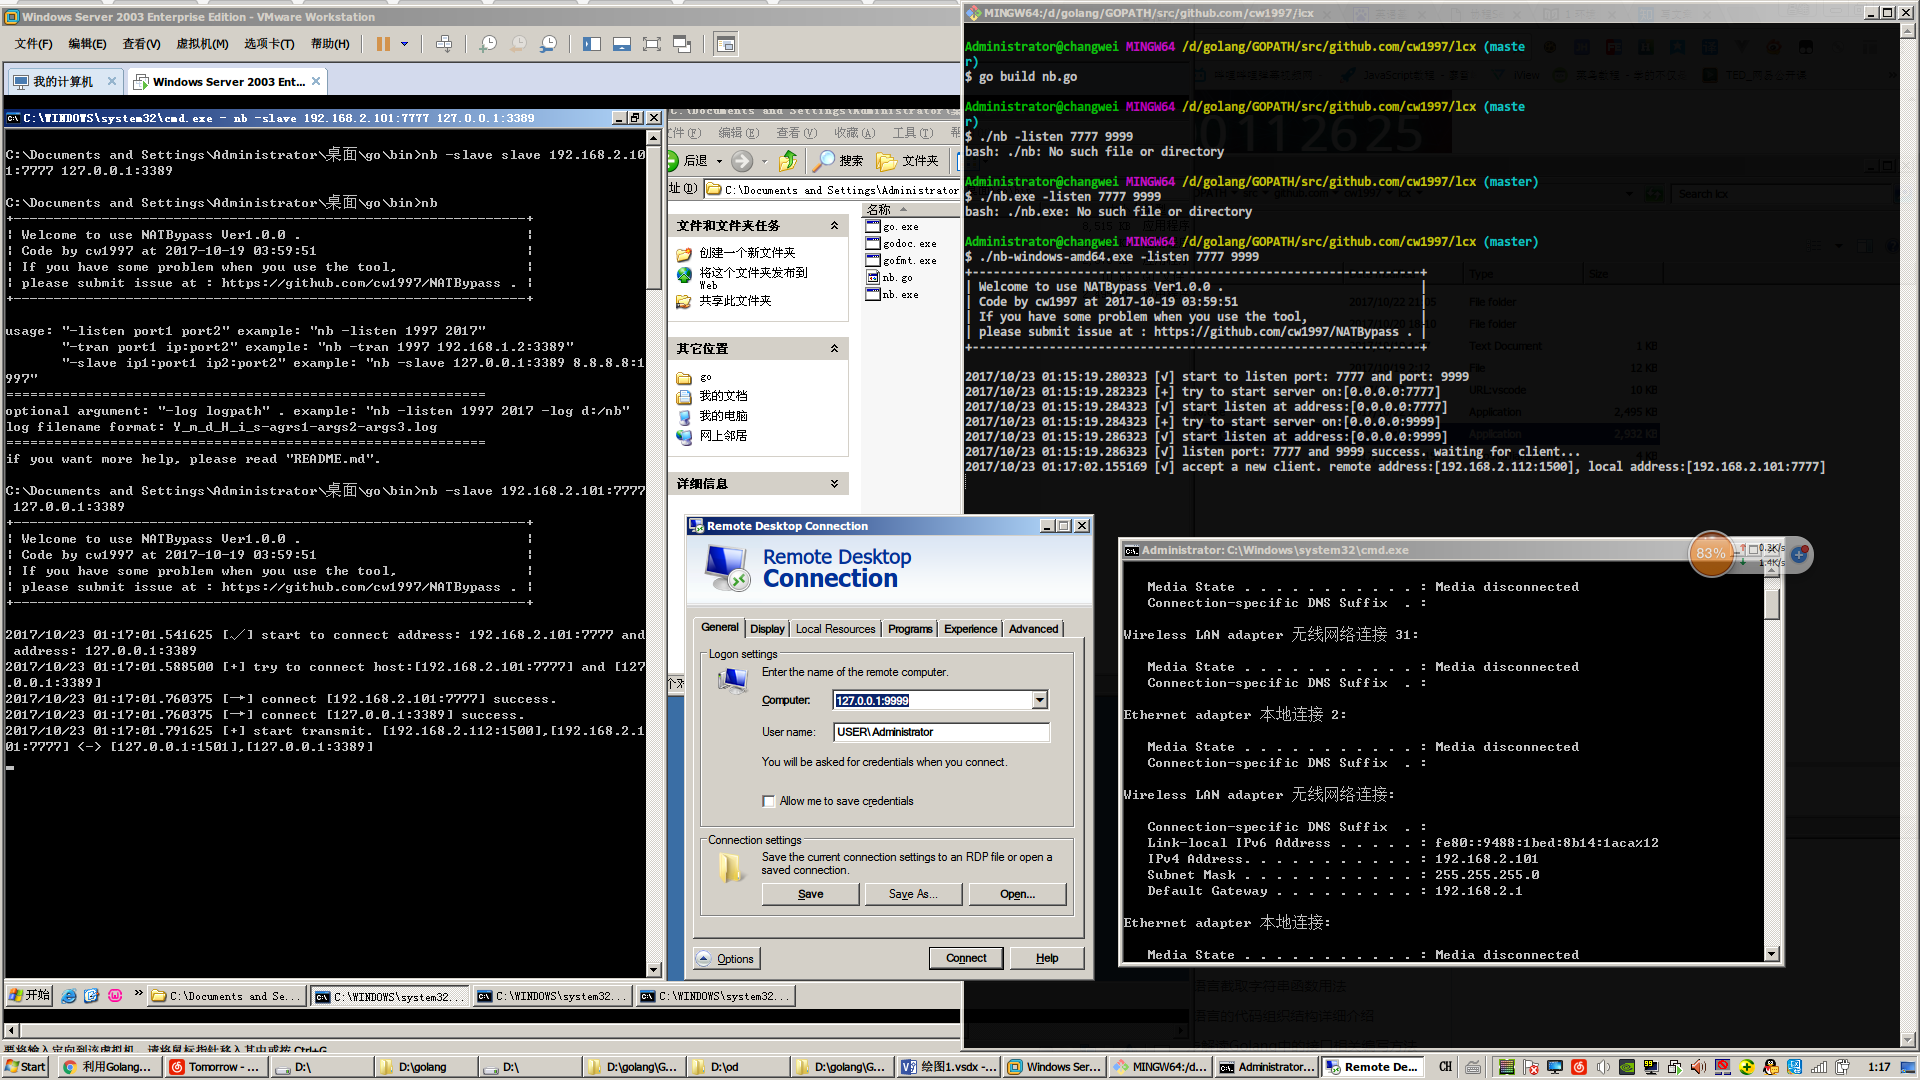Select the godoc.exe file in the Explorer list
This screenshot has width=1920, height=1080.
click(x=901, y=244)
